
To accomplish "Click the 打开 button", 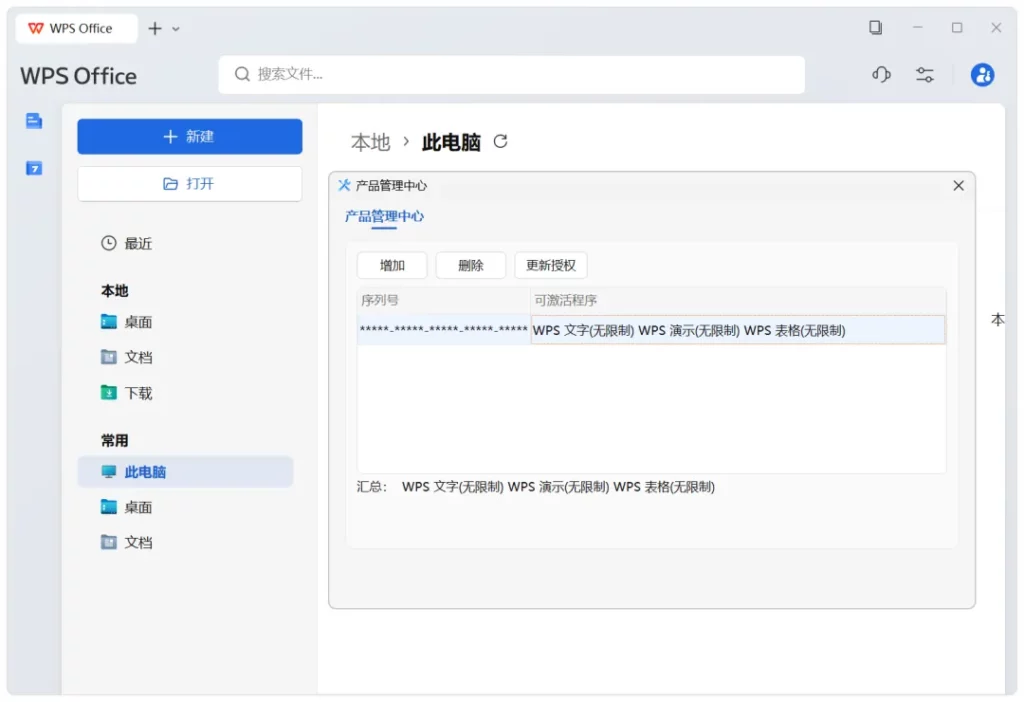I will [x=189, y=183].
